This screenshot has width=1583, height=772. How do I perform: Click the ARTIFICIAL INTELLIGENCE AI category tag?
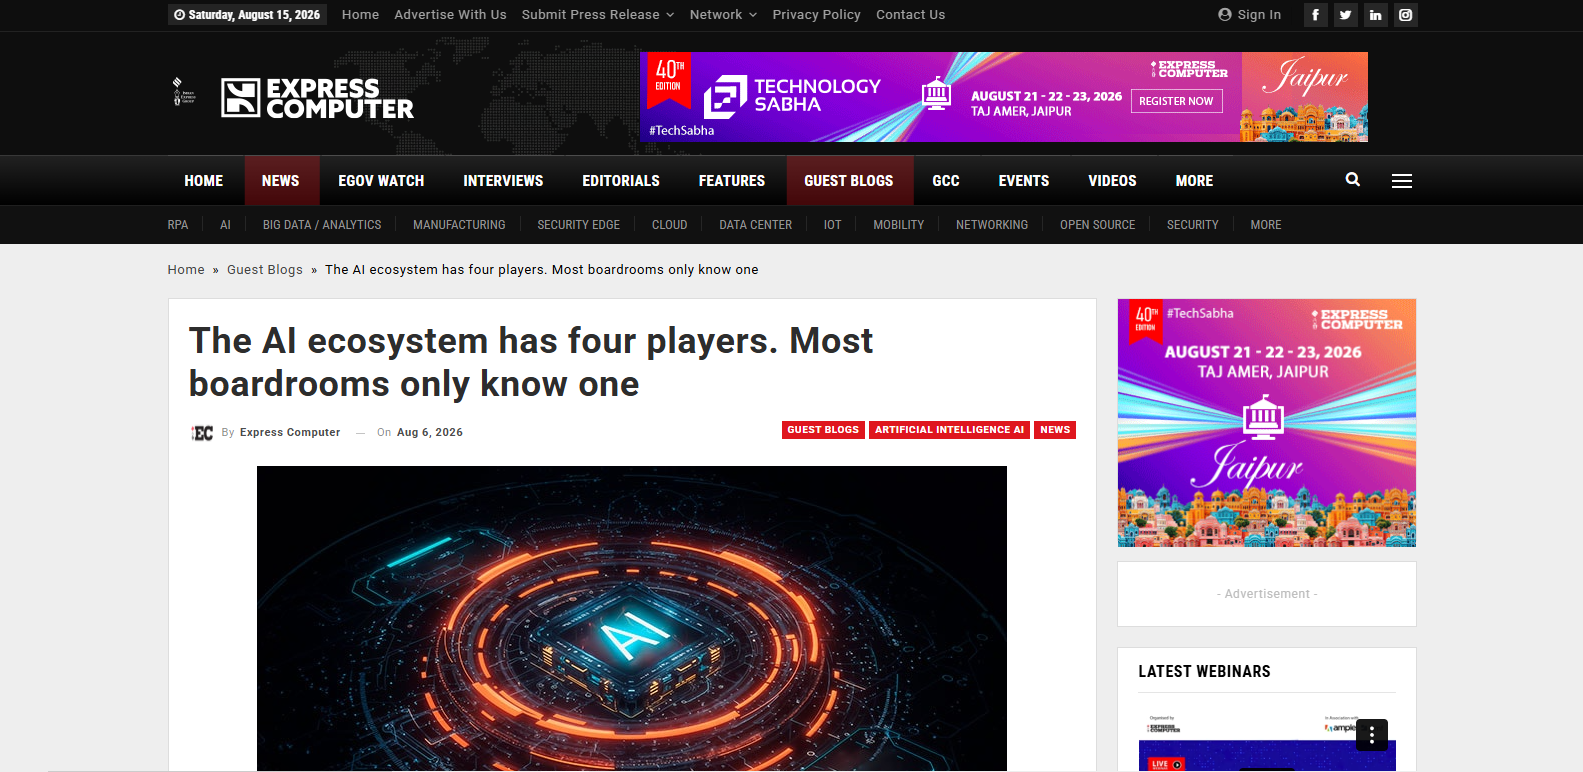(949, 430)
